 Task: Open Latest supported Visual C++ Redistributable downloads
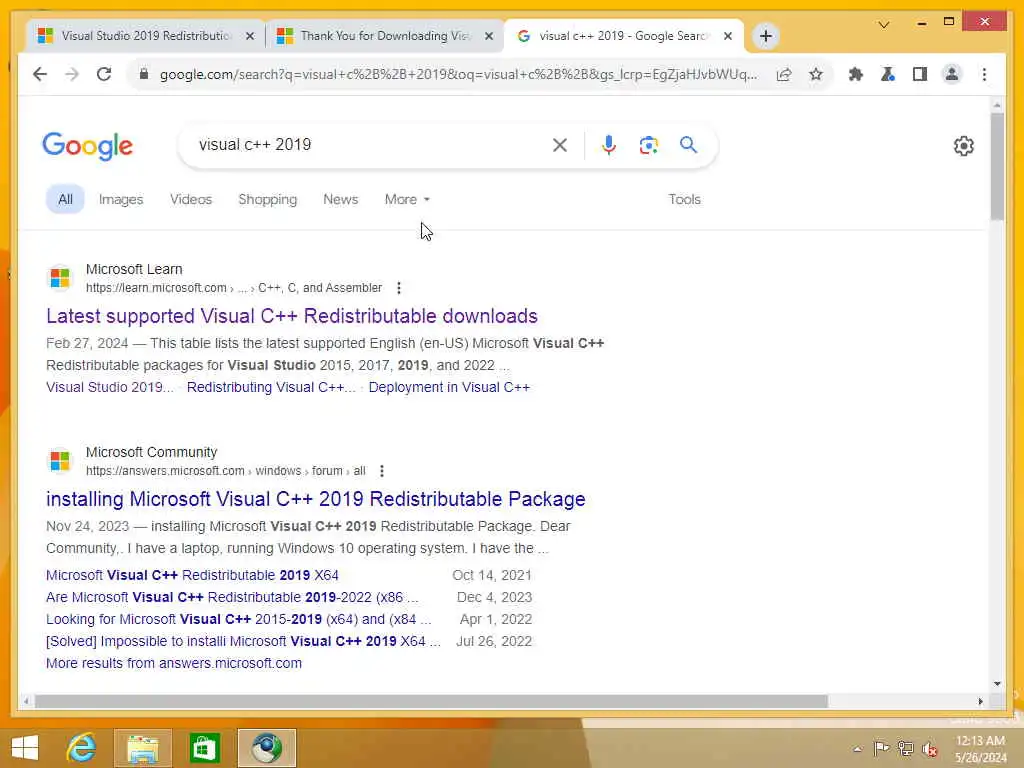(292, 316)
